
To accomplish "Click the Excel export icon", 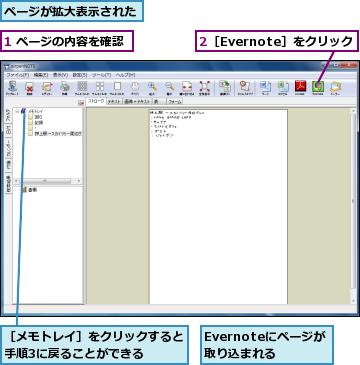I will point(283,87).
